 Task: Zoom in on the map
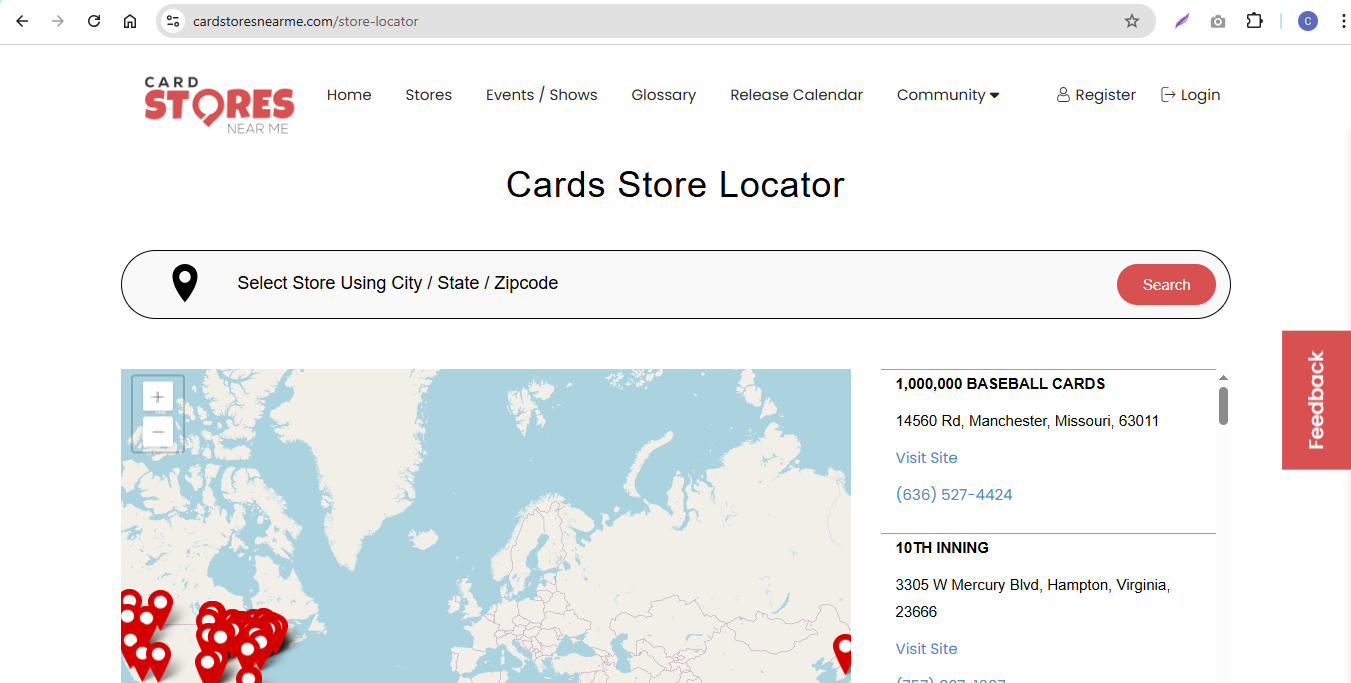pos(158,397)
